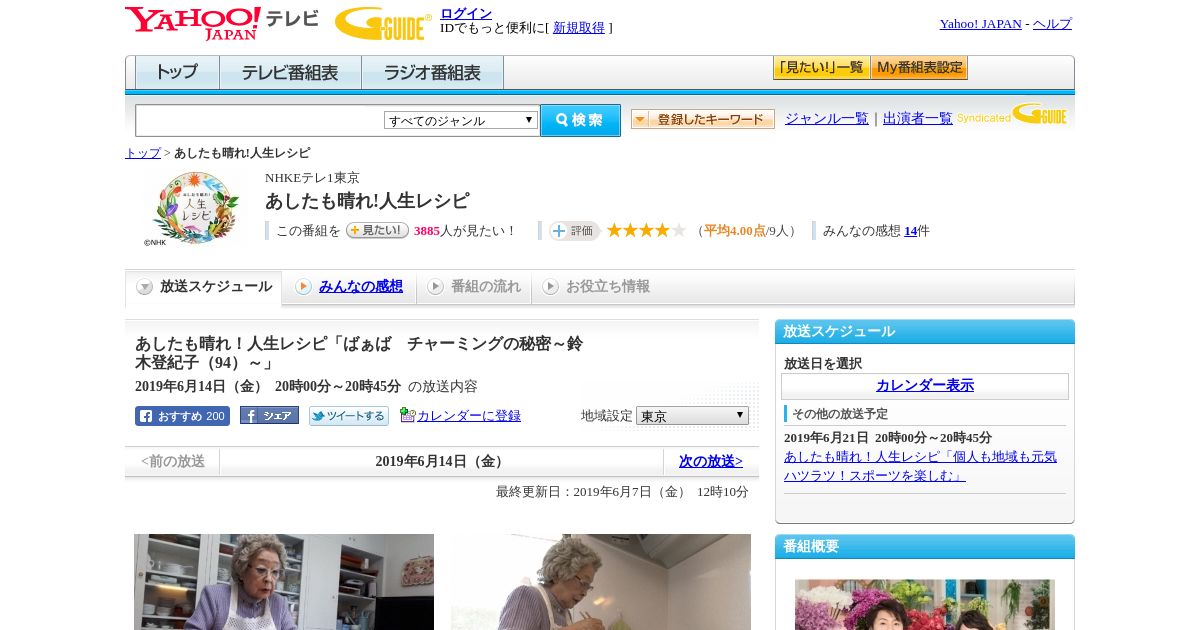The height and width of the screenshot is (630, 1200).
Task: Click the トップ breadcrumb link
Action: pos(143,153)
